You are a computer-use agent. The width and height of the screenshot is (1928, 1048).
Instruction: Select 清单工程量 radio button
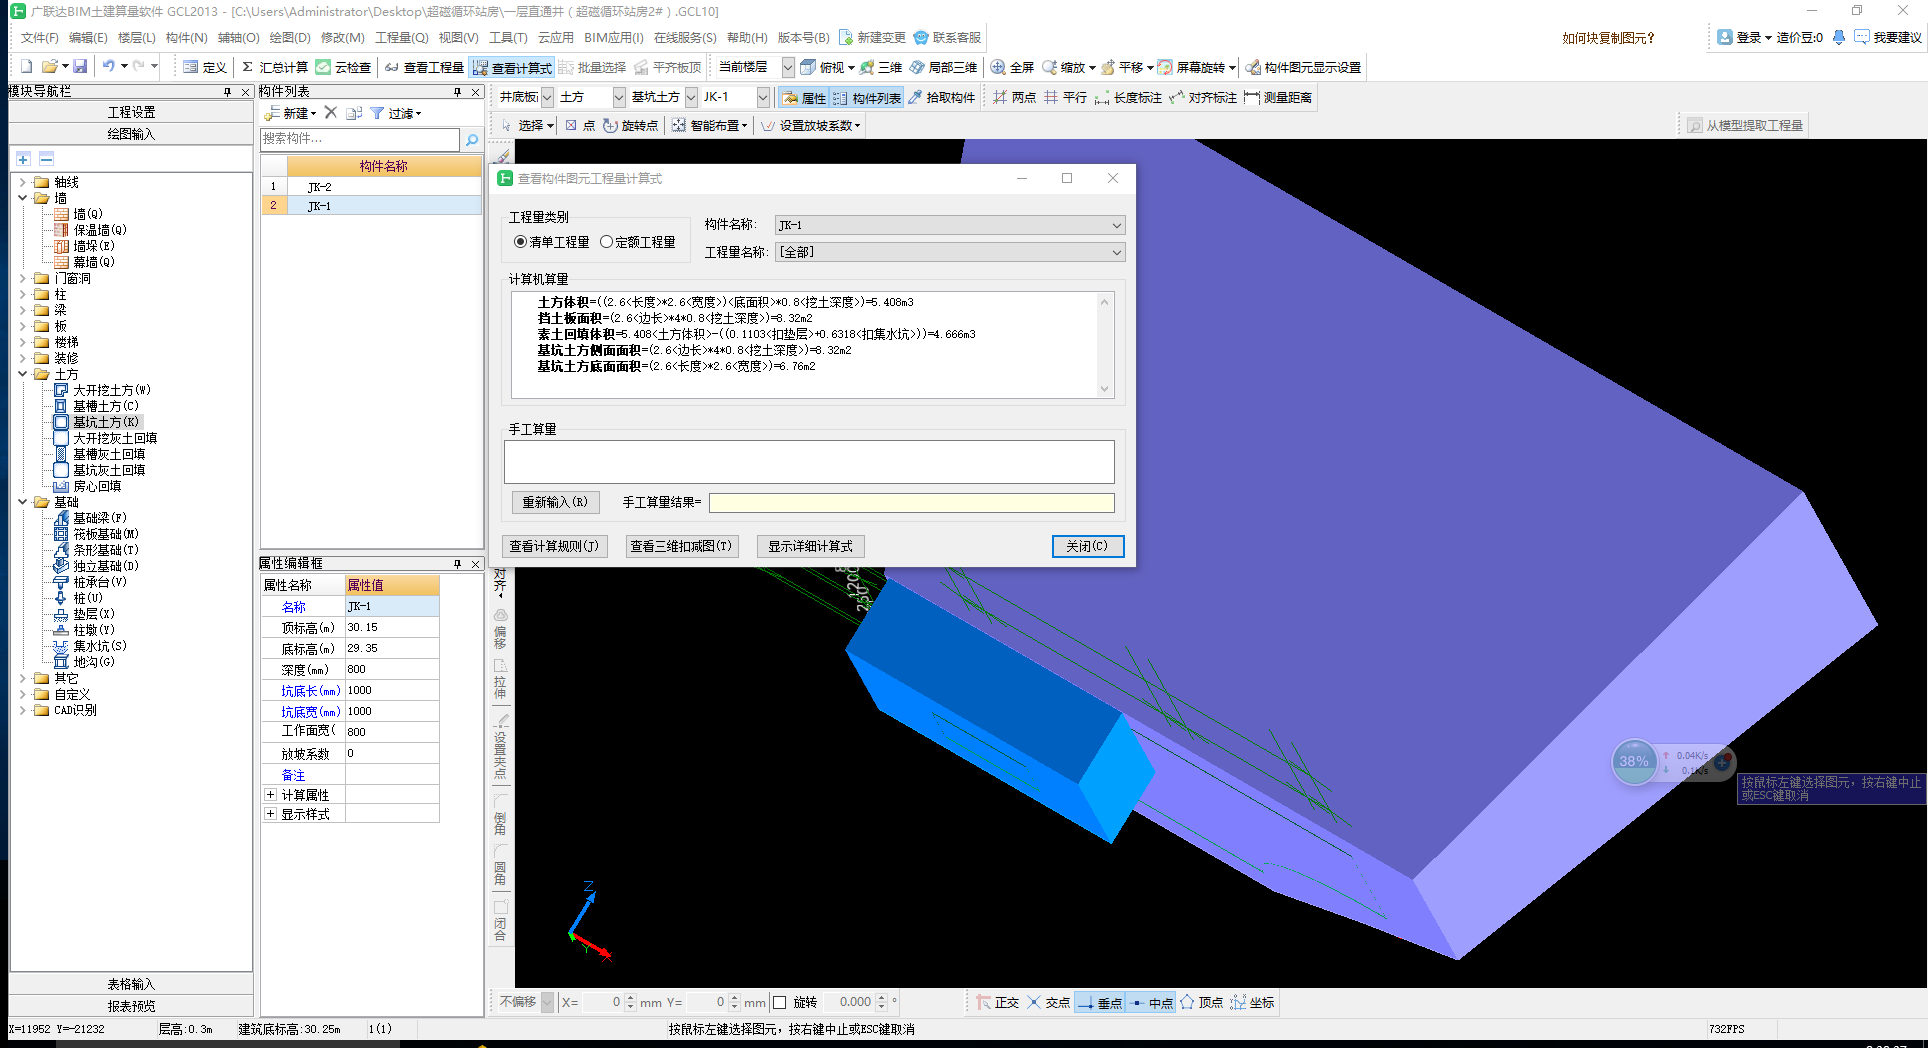[552, 242]
